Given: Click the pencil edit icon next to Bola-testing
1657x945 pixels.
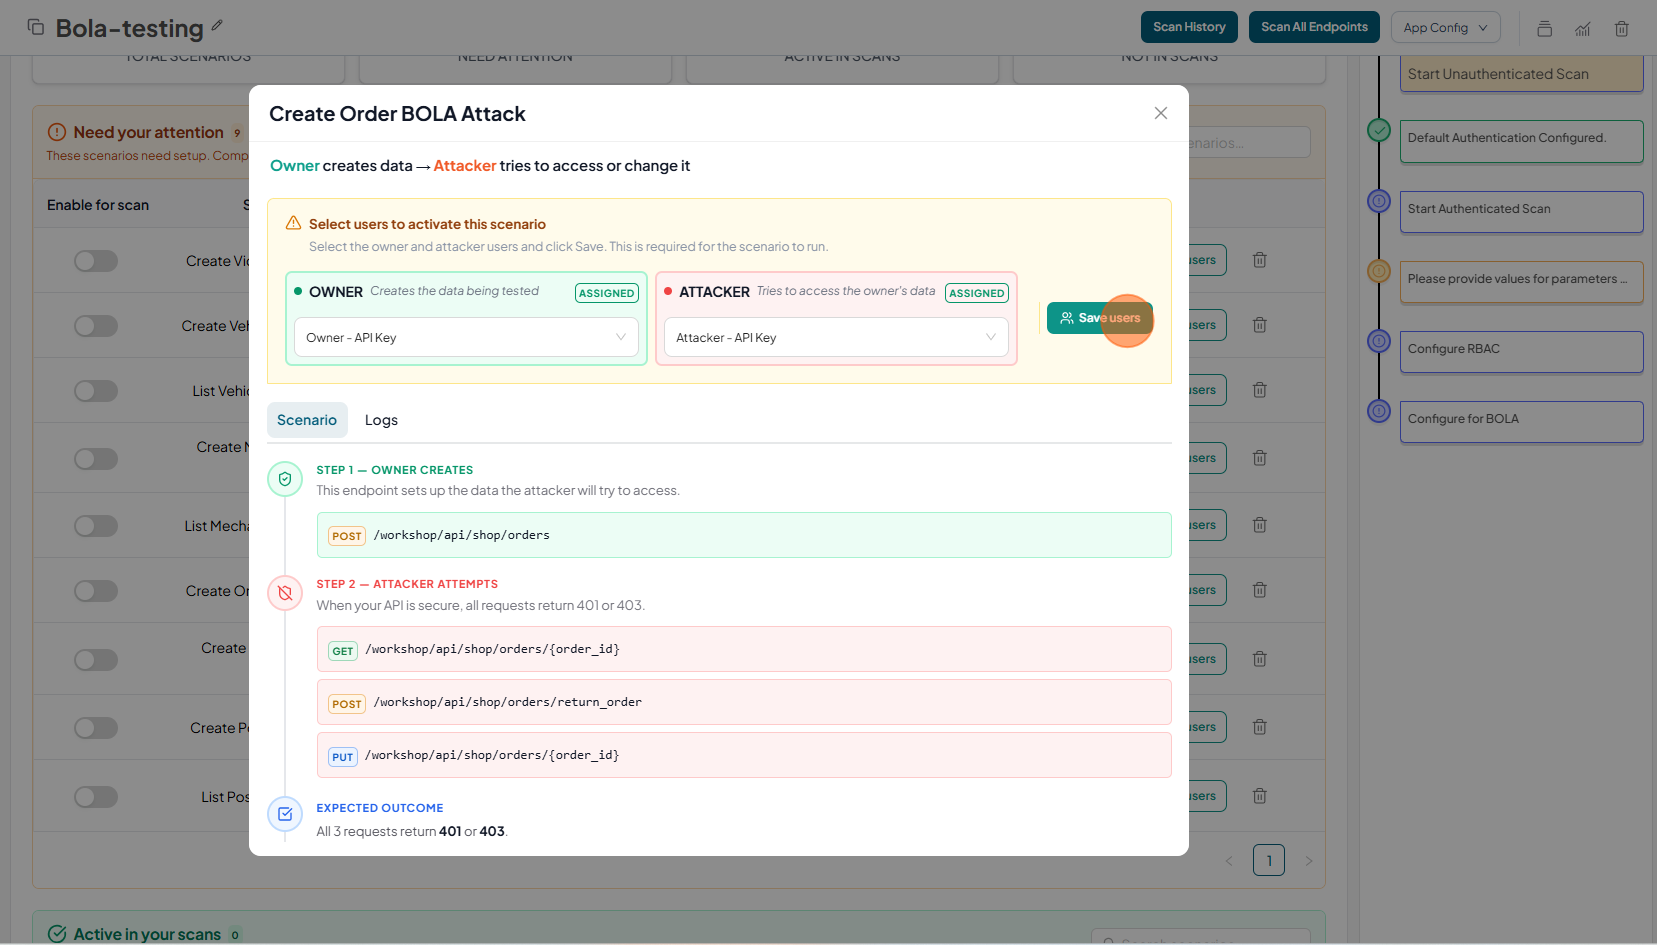Looking at the screenshot, I should [x=217, y=26].
